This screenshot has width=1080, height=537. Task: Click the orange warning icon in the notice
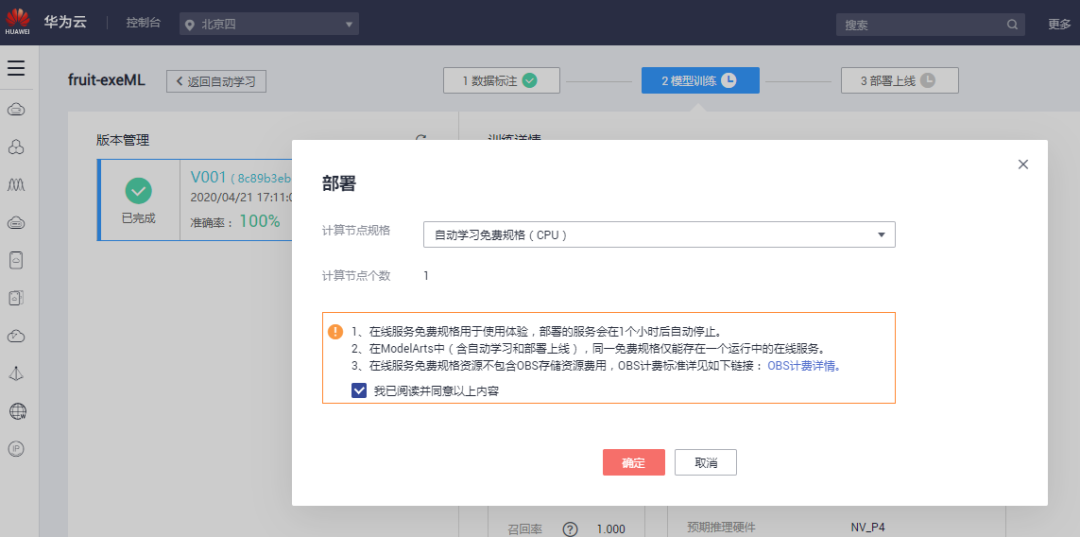(335, 331)
